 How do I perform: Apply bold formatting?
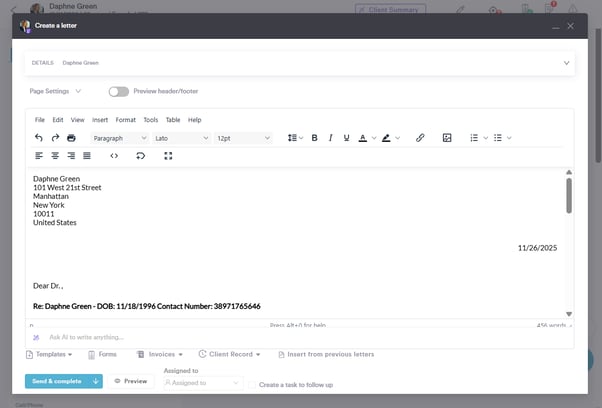[x=314, y=138]
